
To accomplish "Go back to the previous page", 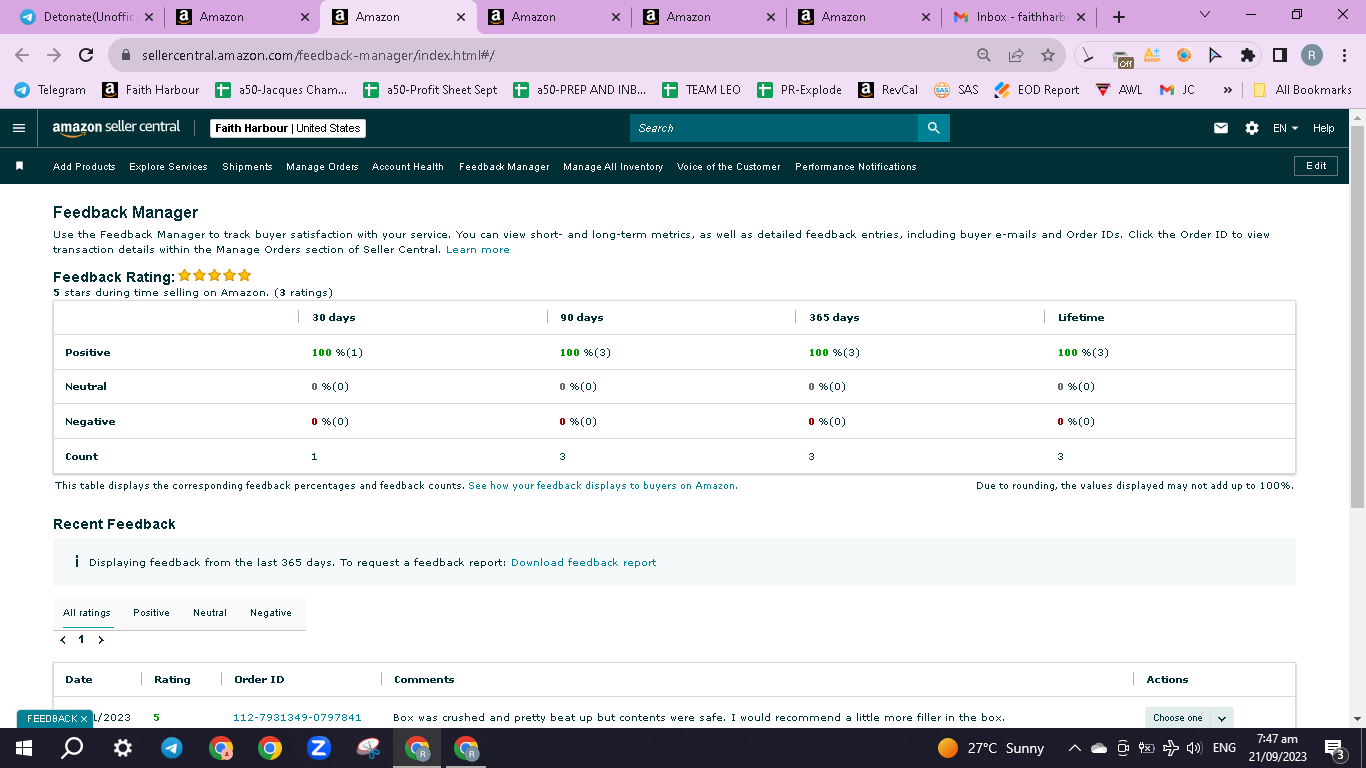I will pos(22,55).
